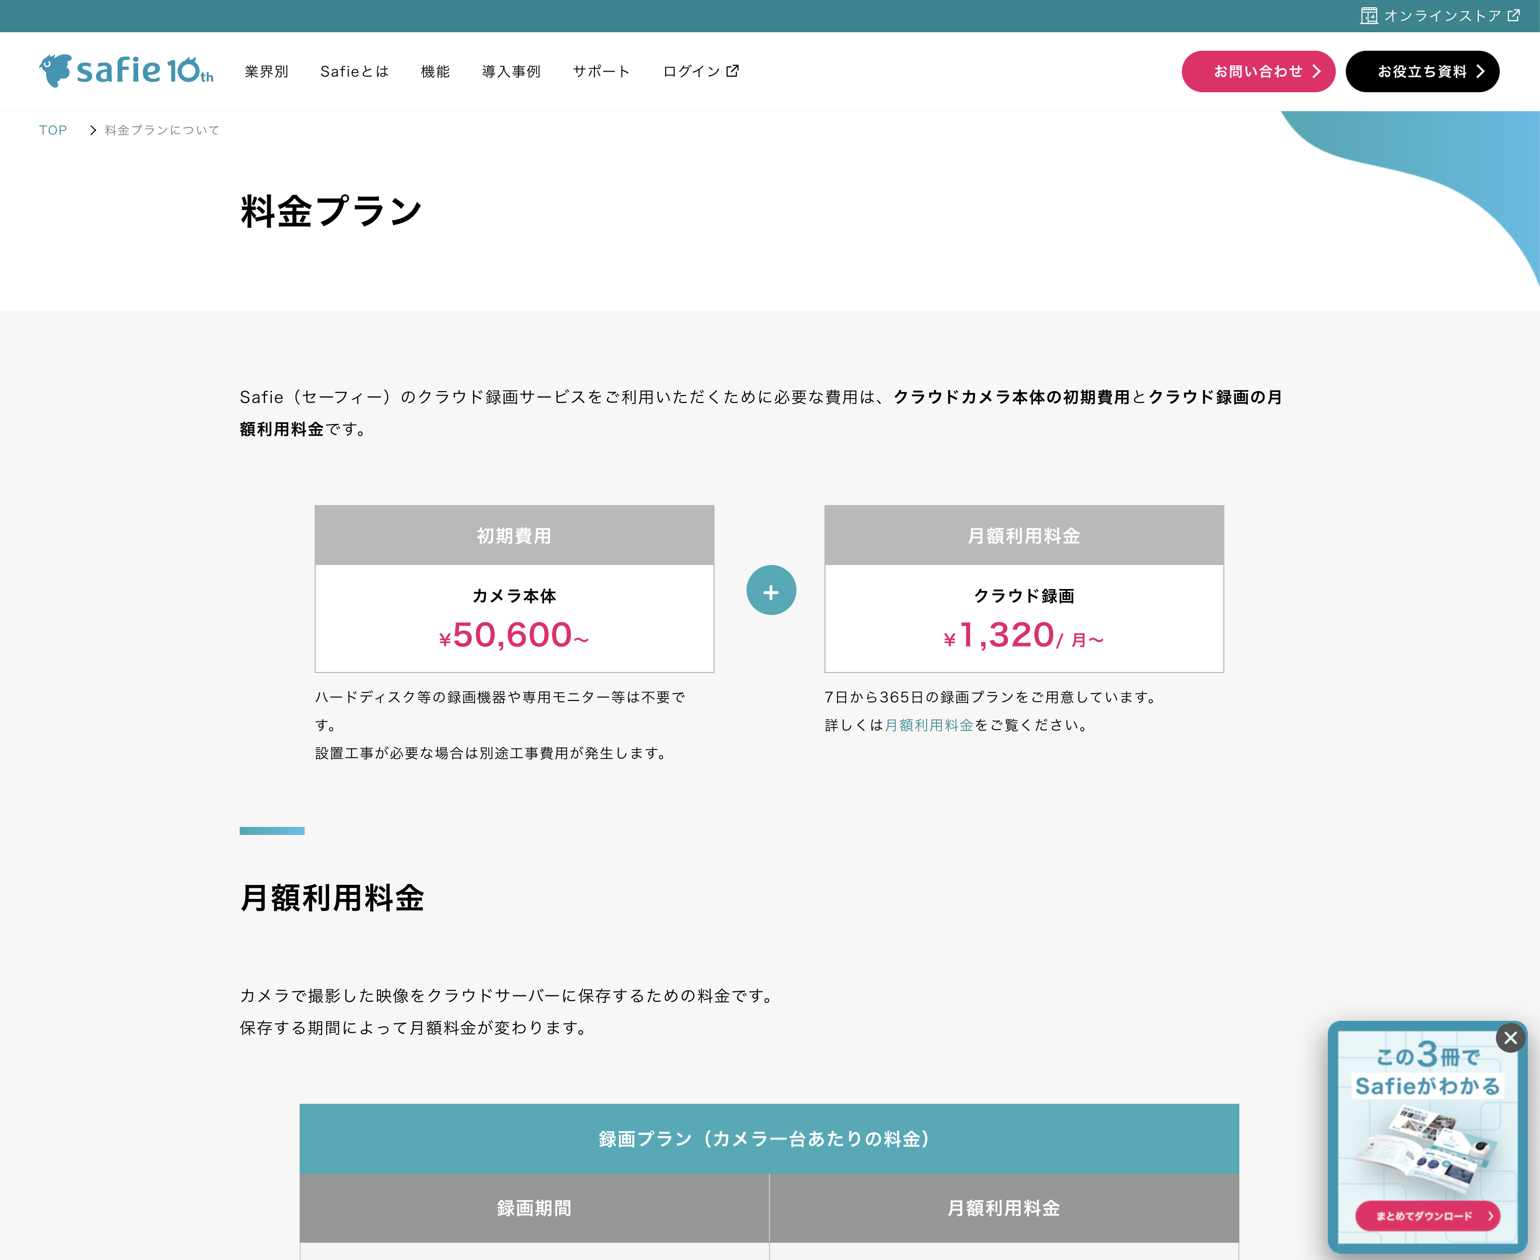Image resolution: width=1540 pixels, height=1260 pixels.
Task: Click the 料金プランについて breadcrumb text
Action: 162,130
